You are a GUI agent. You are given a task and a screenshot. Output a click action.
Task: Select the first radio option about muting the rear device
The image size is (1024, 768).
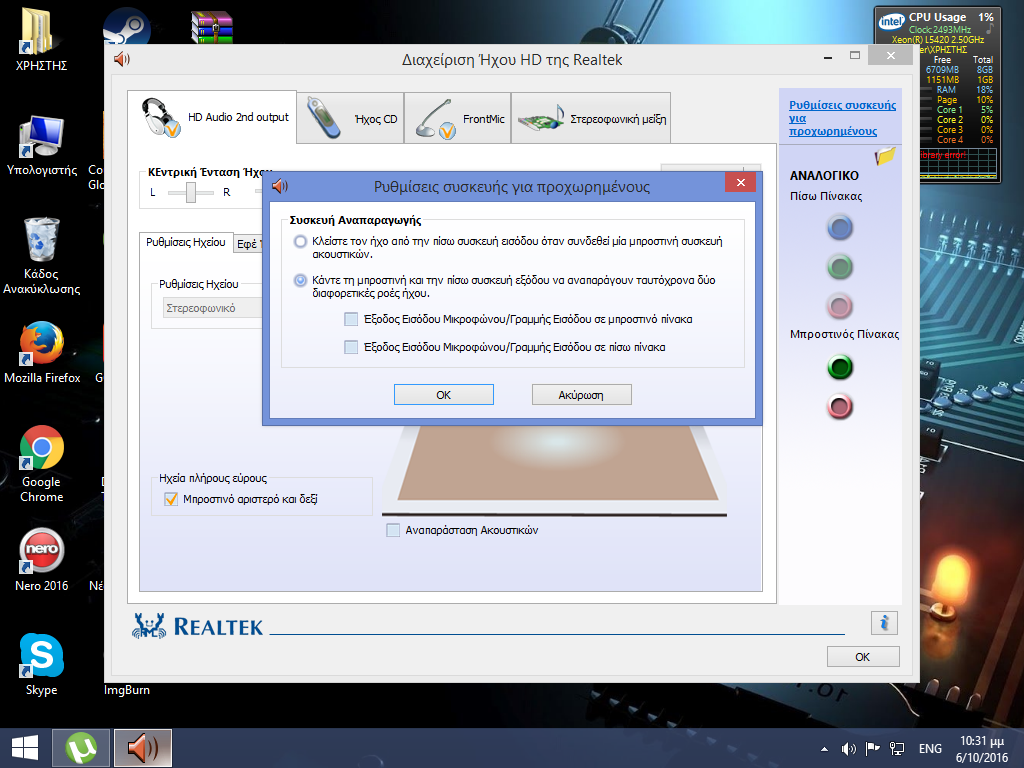tap(300, 242)
